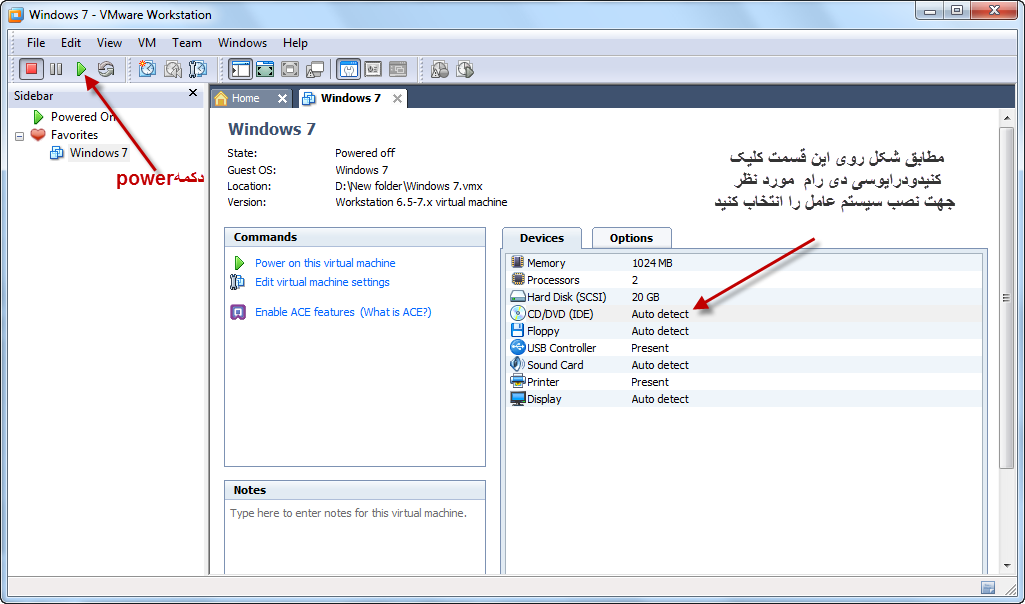The height and width of the screenshot is (604, 1025).
Task: Click the ACE features purple icon
Action: coord(239,312)
